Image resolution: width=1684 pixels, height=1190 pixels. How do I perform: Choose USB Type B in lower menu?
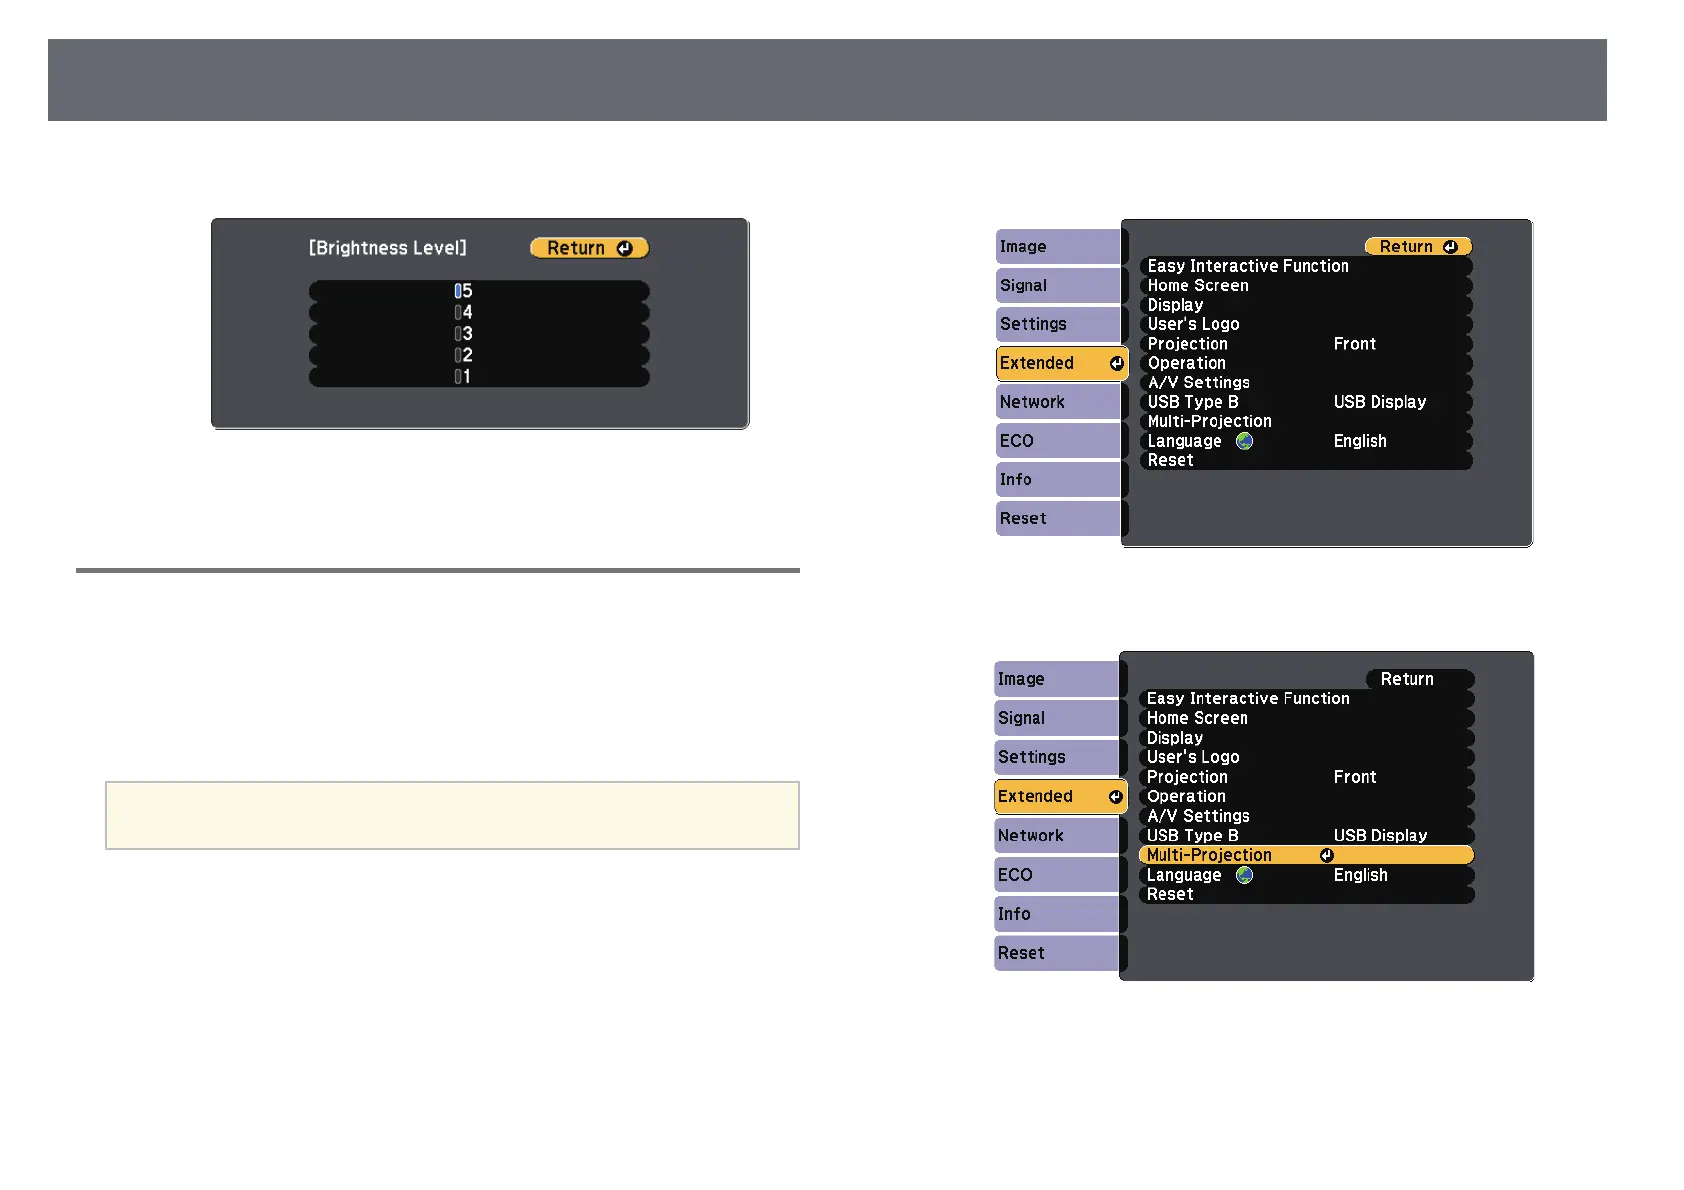point(1306,836)
